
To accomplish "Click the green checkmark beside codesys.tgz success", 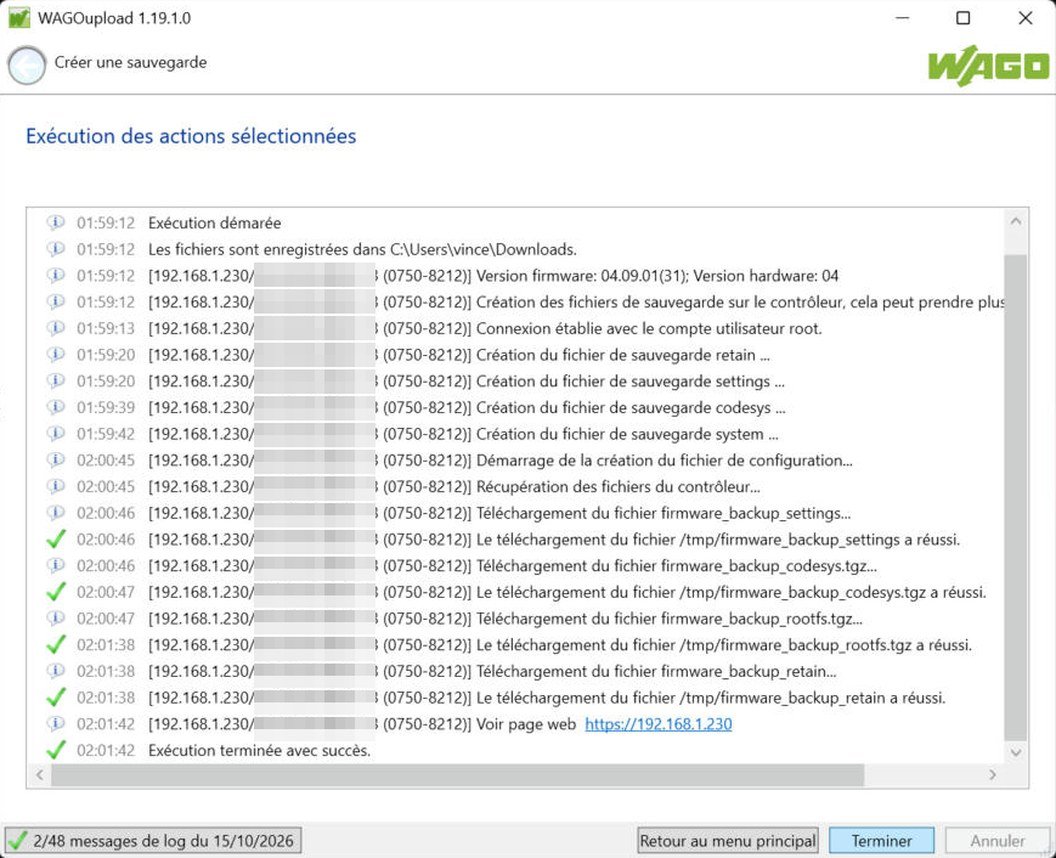I will tap(56, 592).
